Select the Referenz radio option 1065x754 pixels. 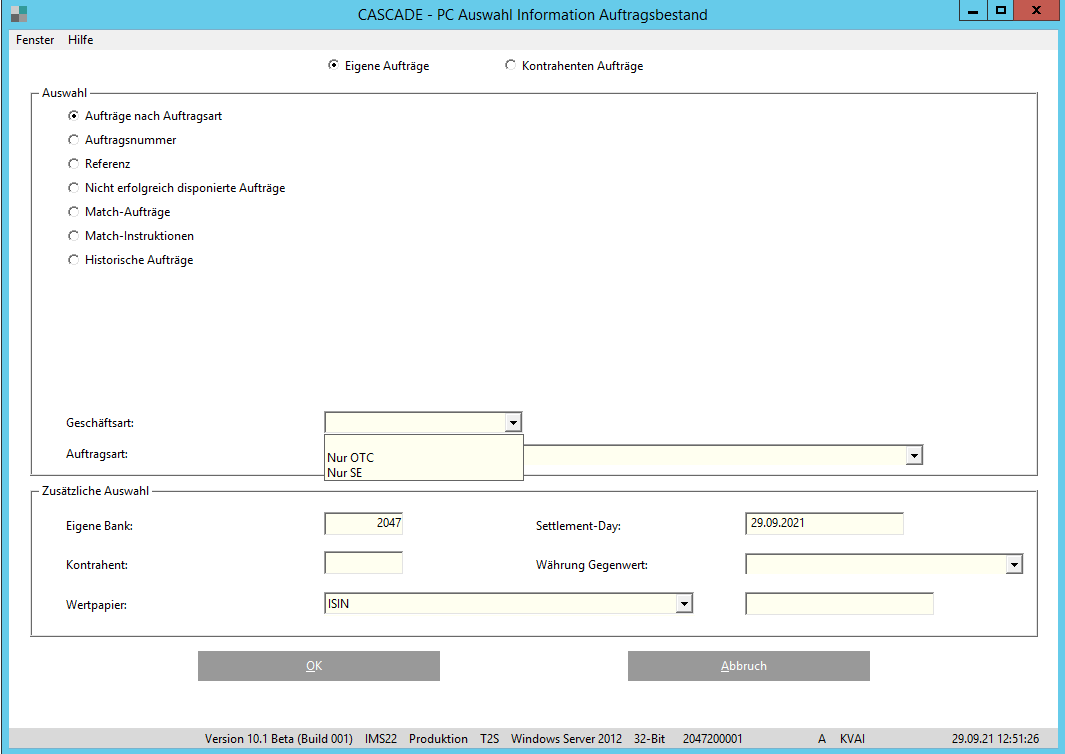click(x=73, y=164)
